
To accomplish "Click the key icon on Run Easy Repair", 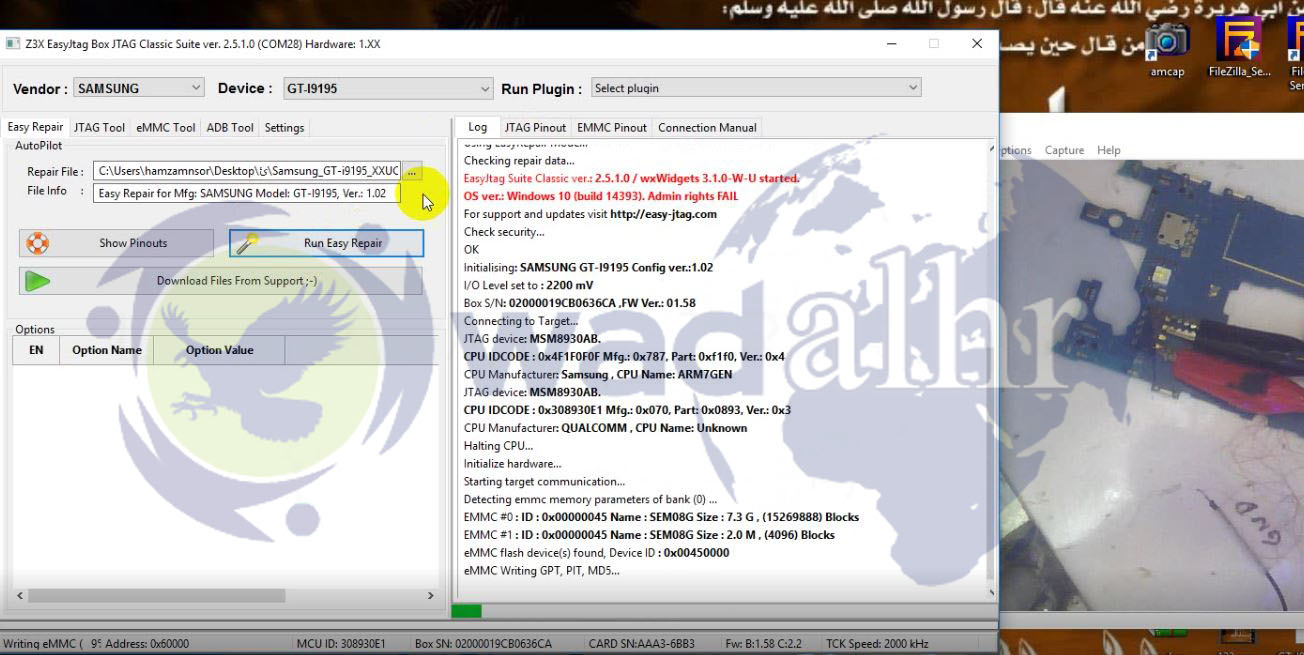I will (247, 243).
